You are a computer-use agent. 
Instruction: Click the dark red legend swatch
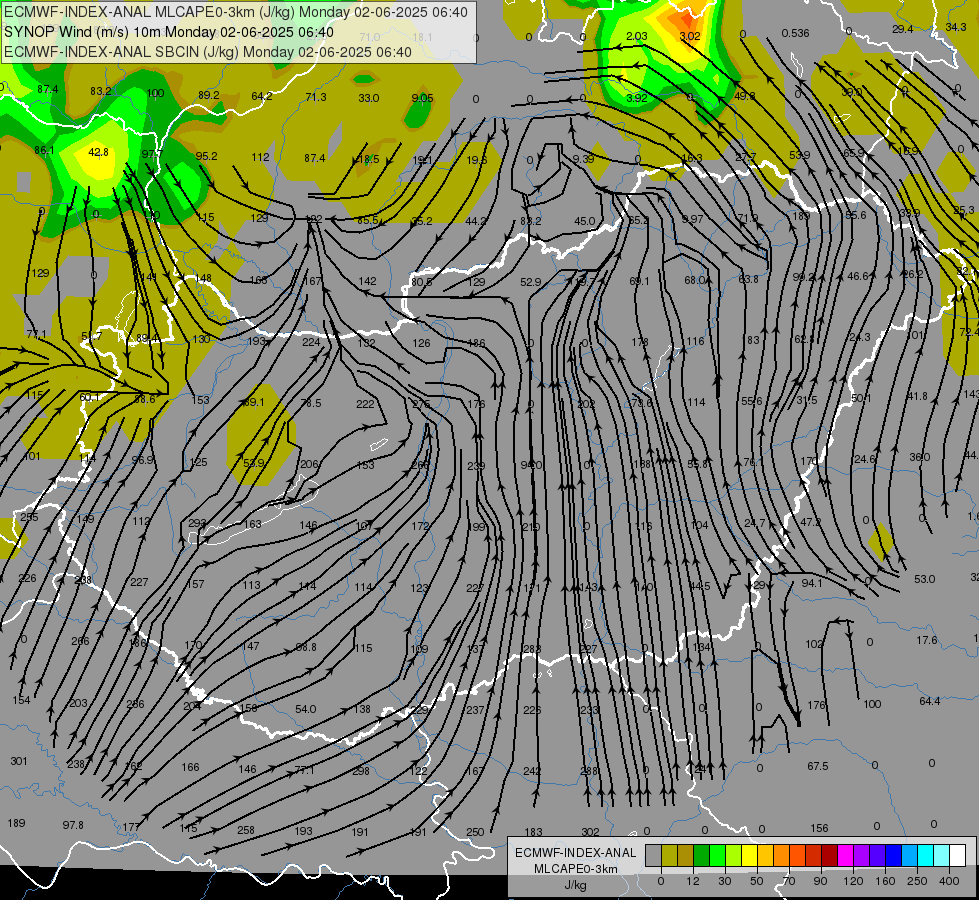[x=829, y=855]
